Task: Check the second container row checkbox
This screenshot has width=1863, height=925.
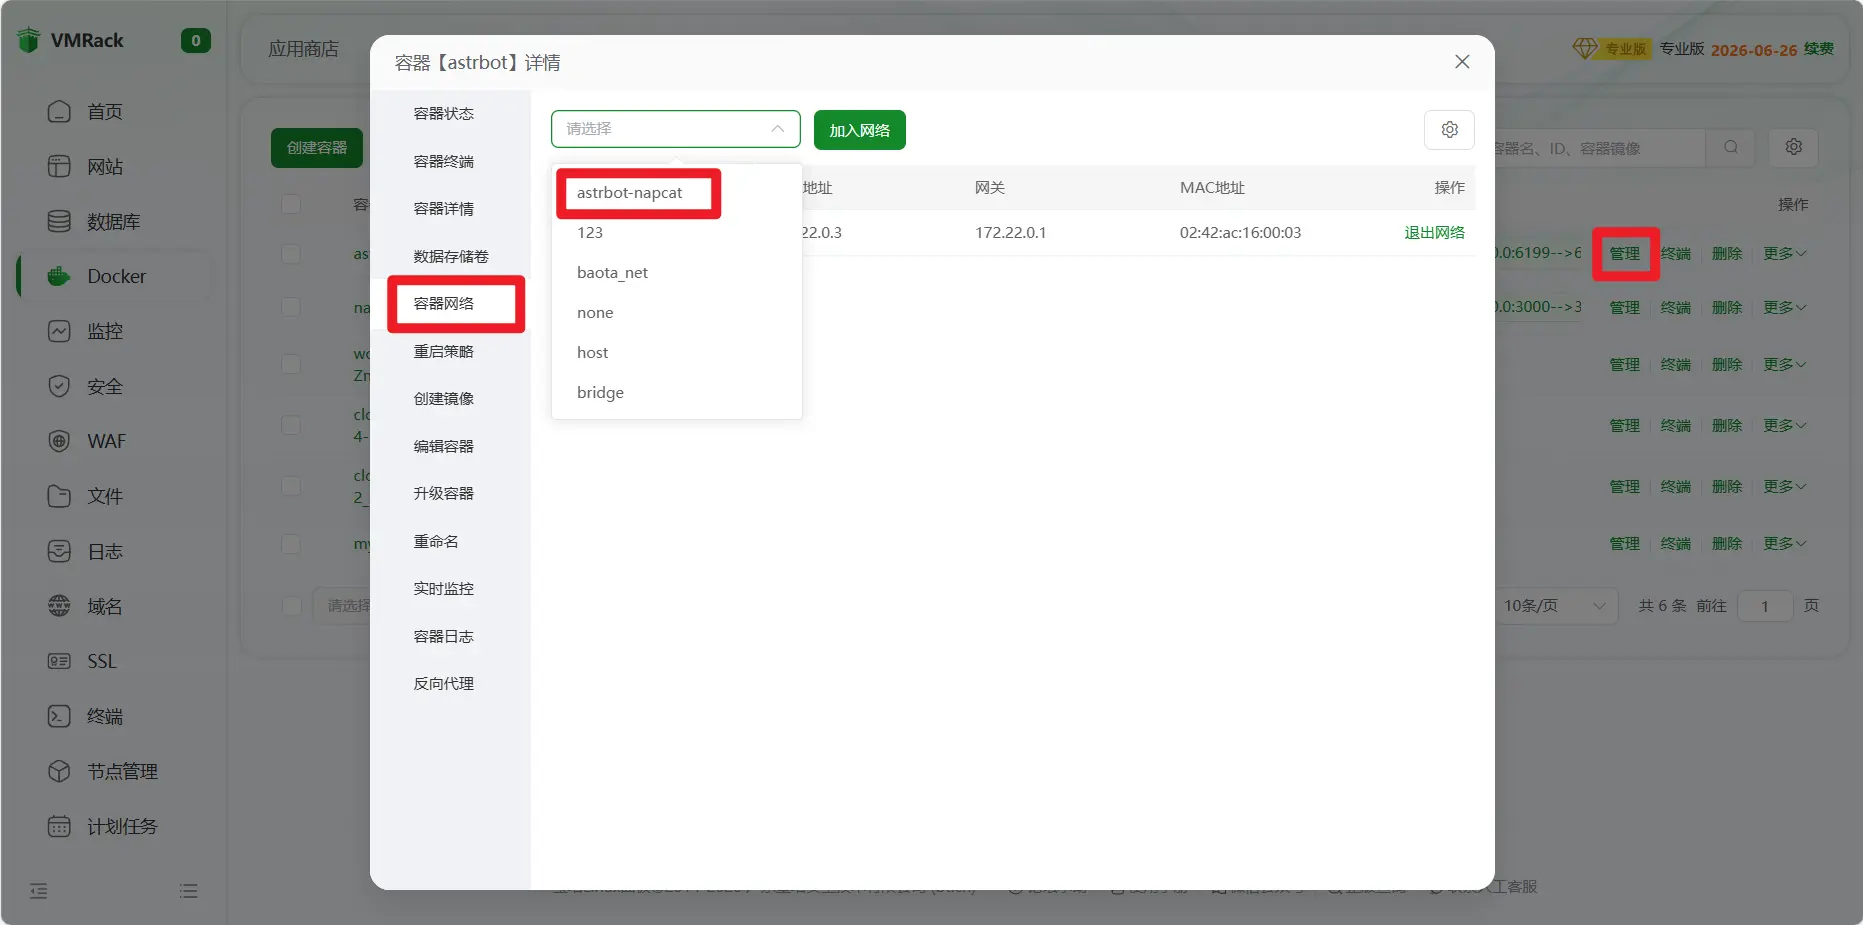Action: [291, 307]
